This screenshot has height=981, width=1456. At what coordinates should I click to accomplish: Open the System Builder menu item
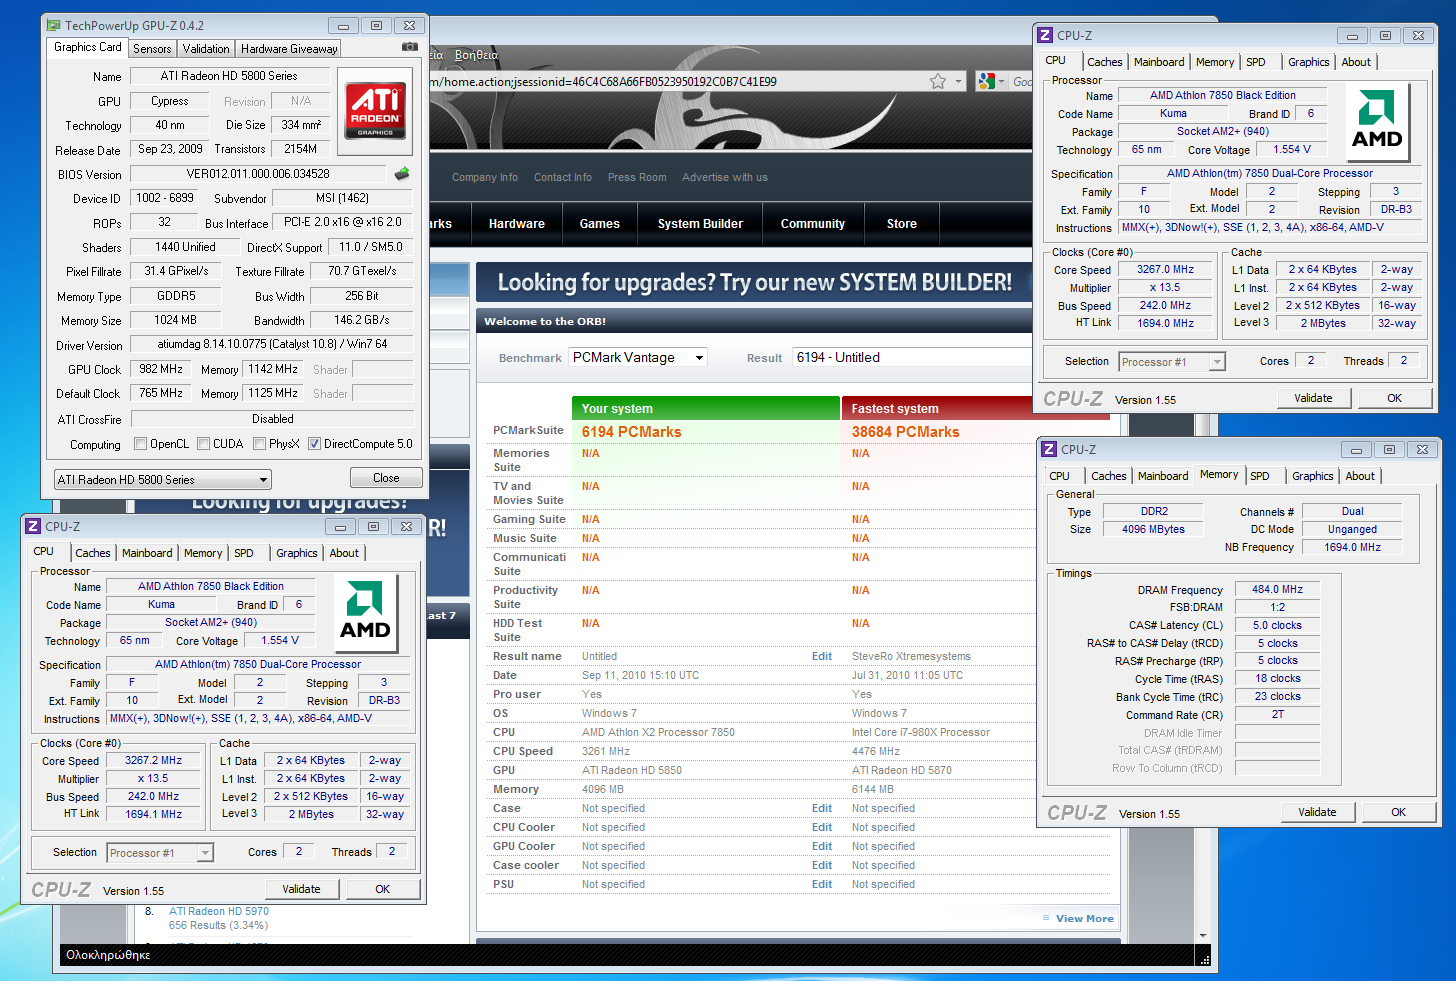pyautogui.click(x=700, y=224)
